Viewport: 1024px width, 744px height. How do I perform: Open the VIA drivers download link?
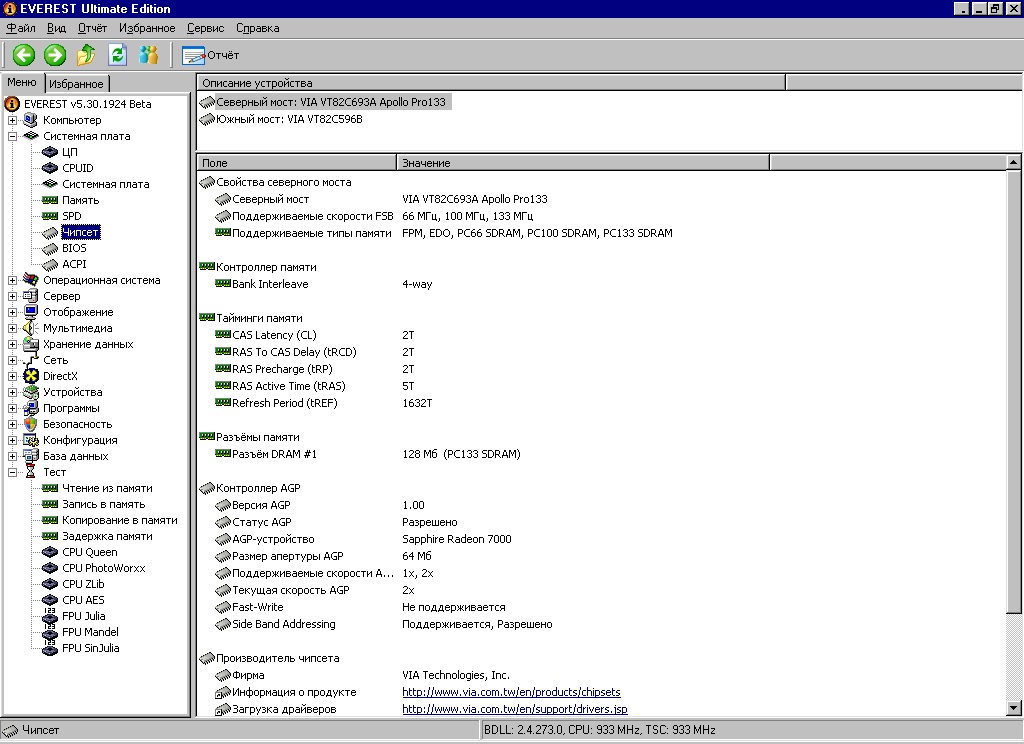(x=514, y=709)
